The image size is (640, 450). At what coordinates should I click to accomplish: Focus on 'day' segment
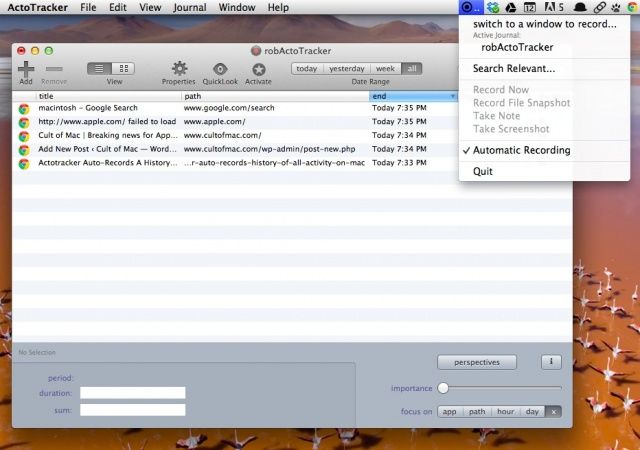pos(532,412)
